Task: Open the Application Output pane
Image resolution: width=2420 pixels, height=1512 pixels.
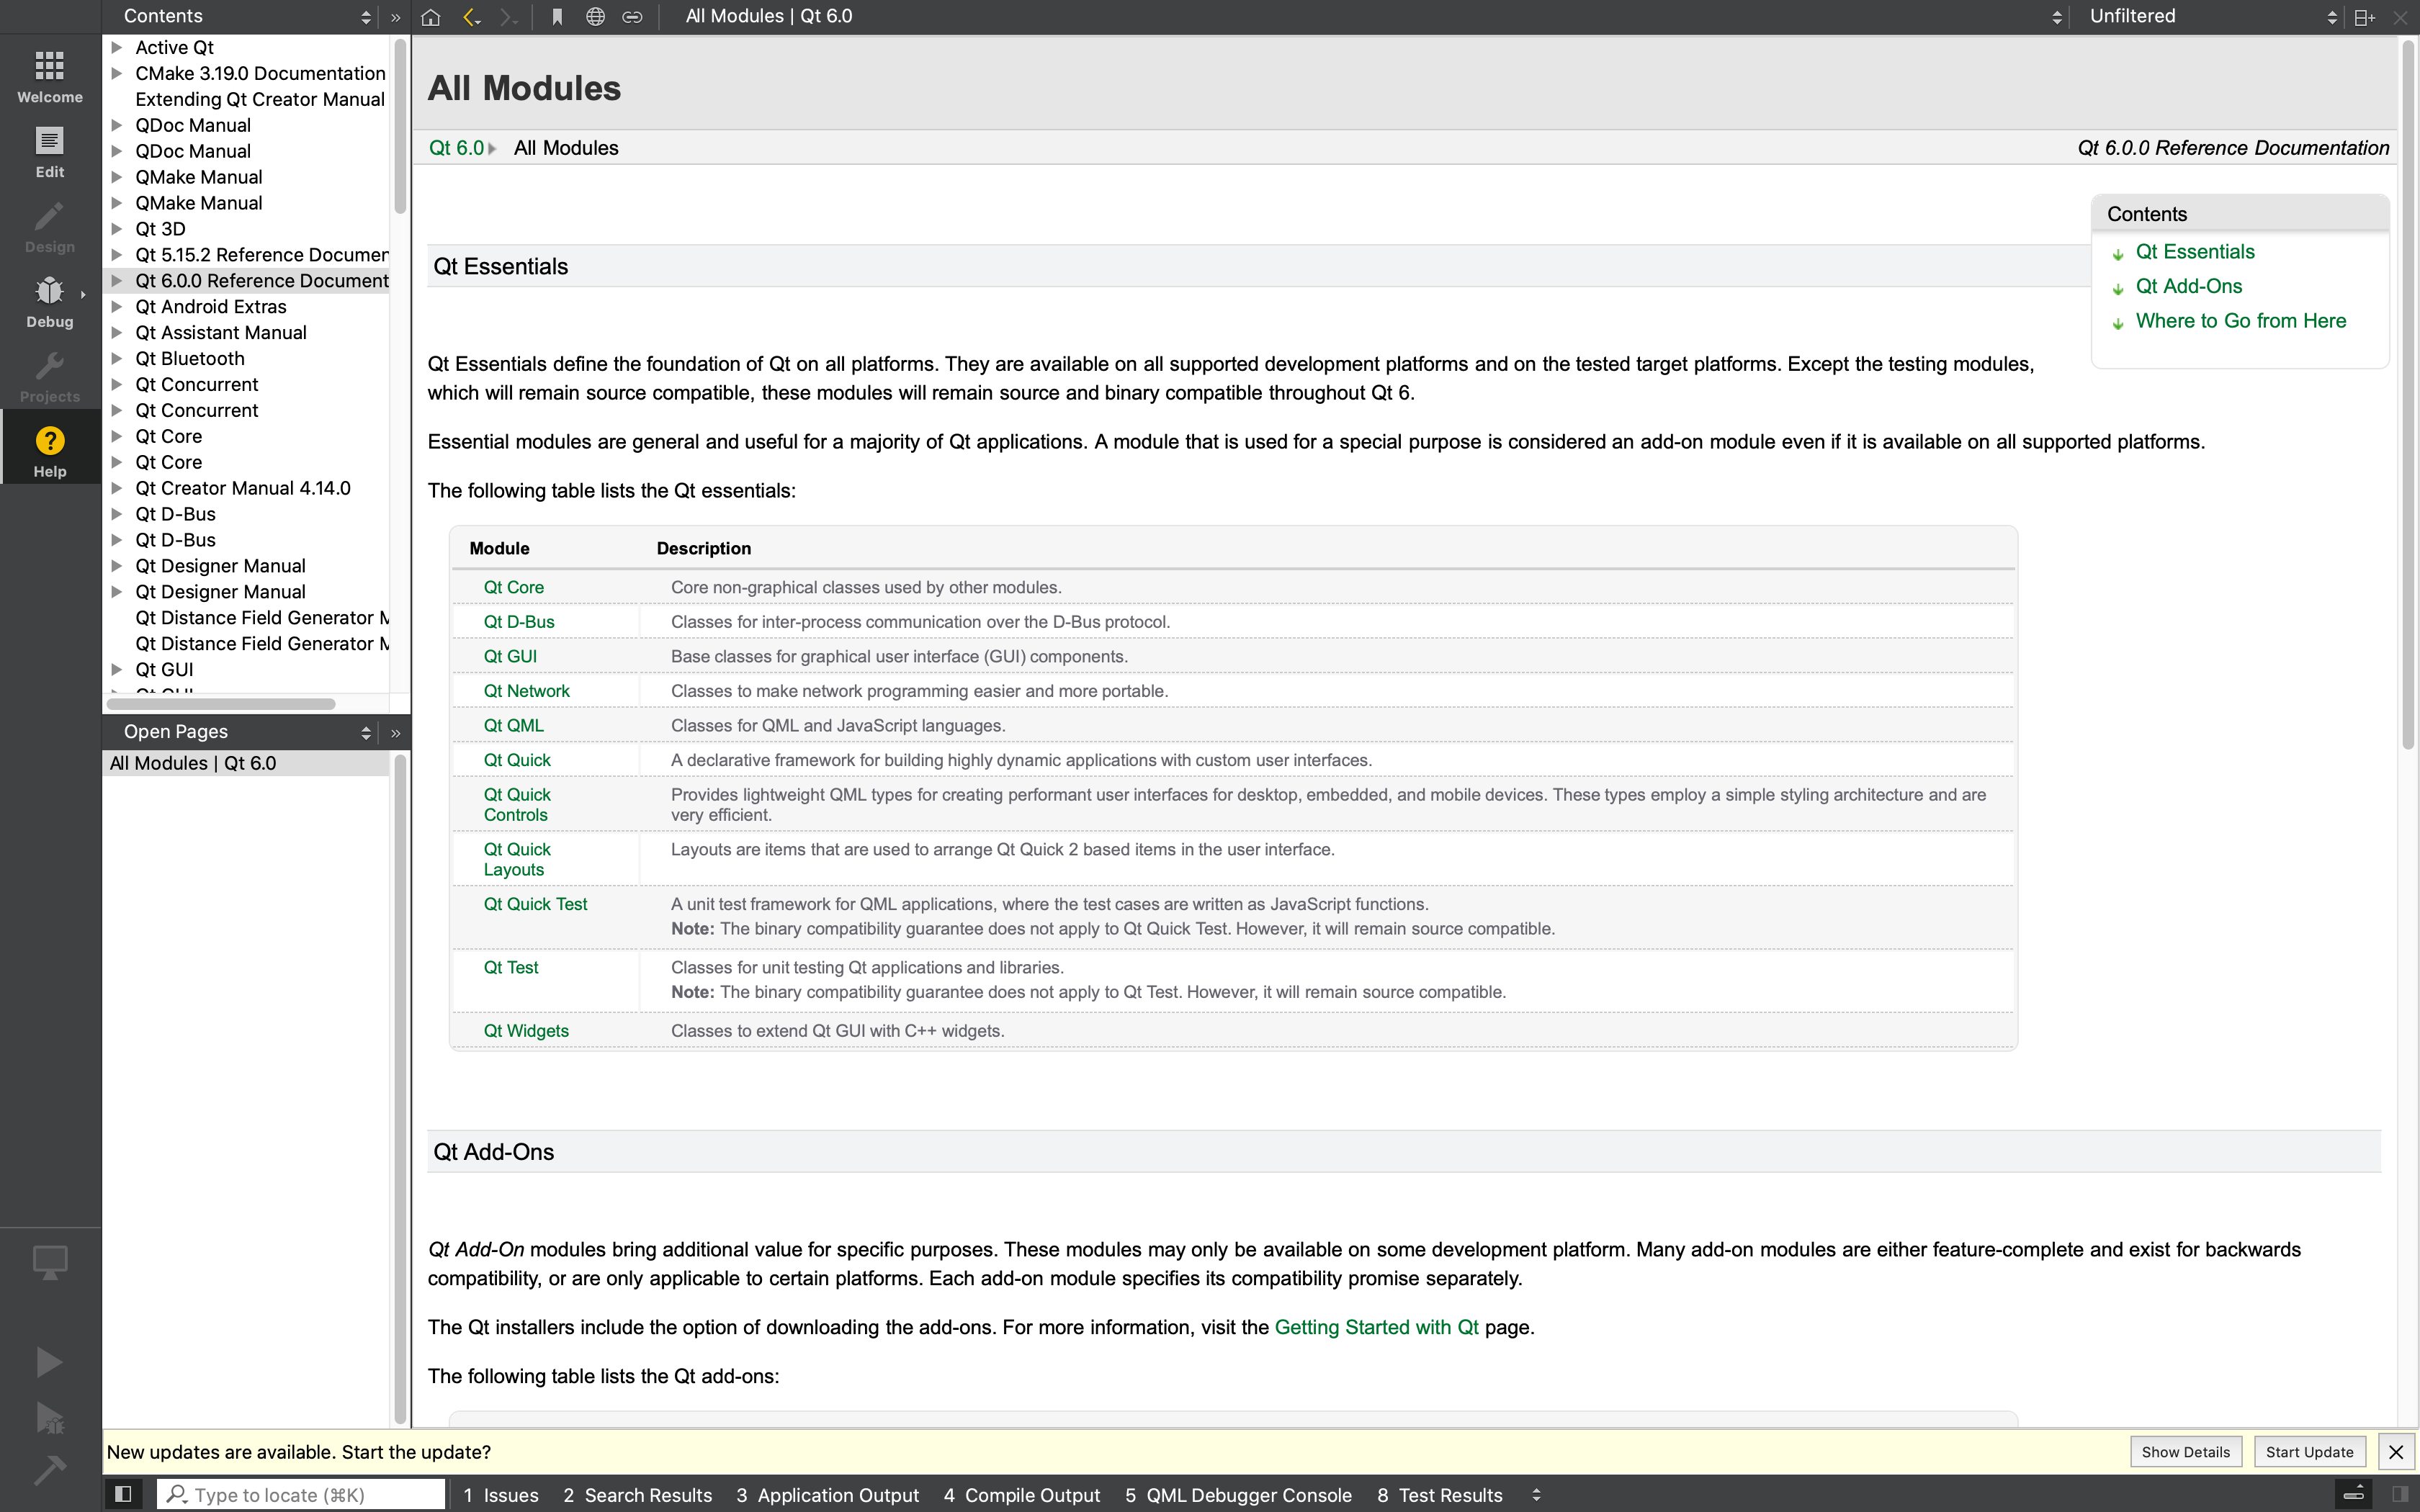Action: [827, 1495]
